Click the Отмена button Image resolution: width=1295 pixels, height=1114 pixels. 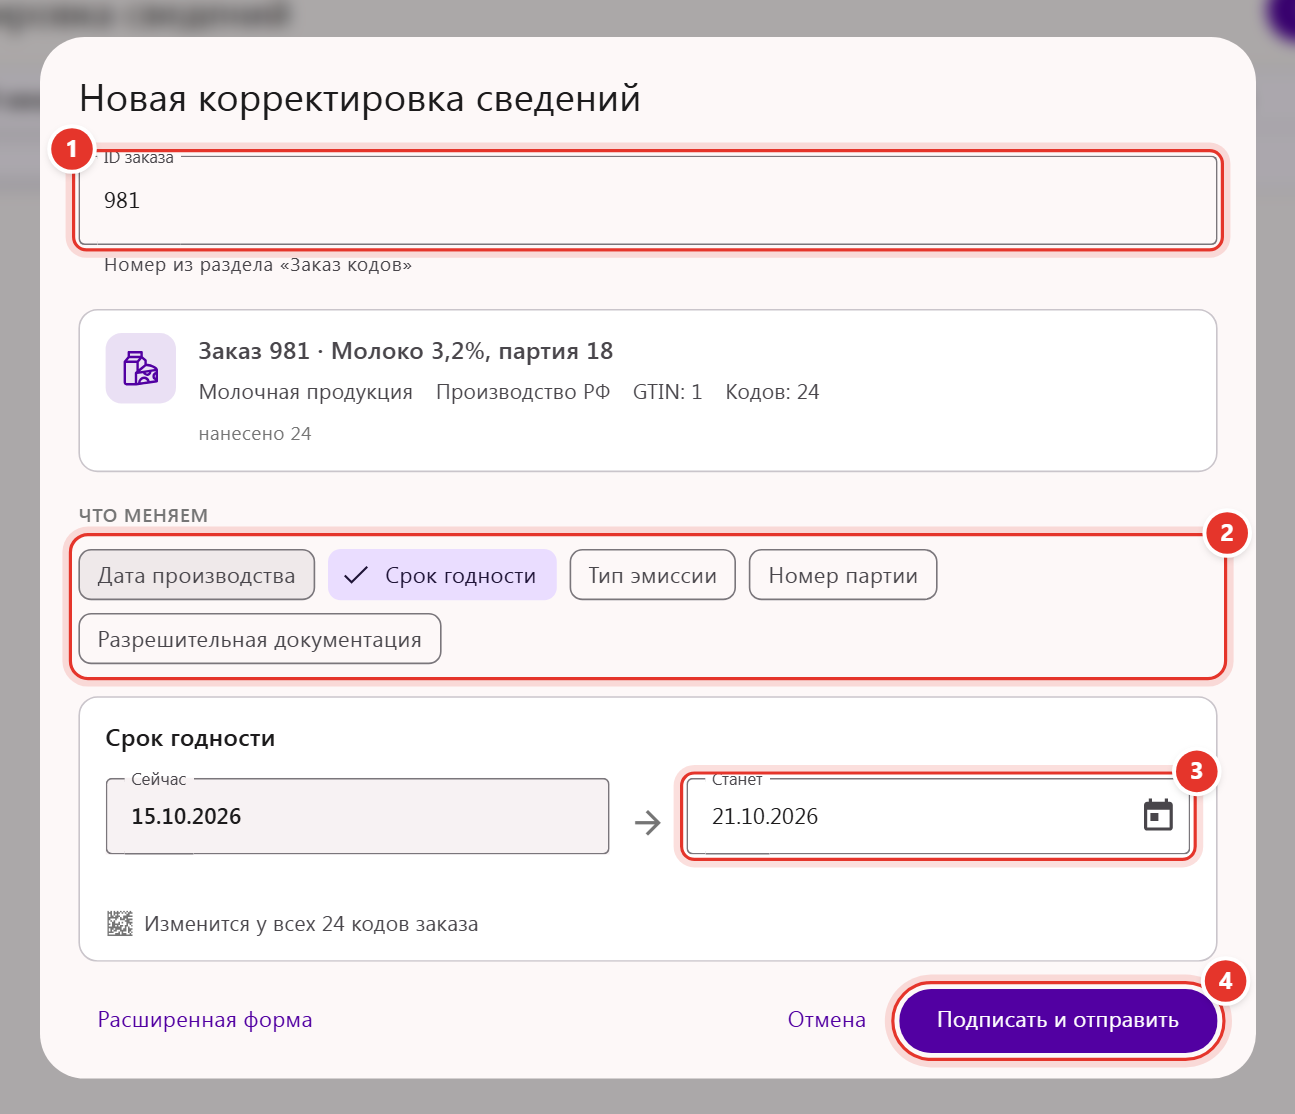(x=827, y=1020)
